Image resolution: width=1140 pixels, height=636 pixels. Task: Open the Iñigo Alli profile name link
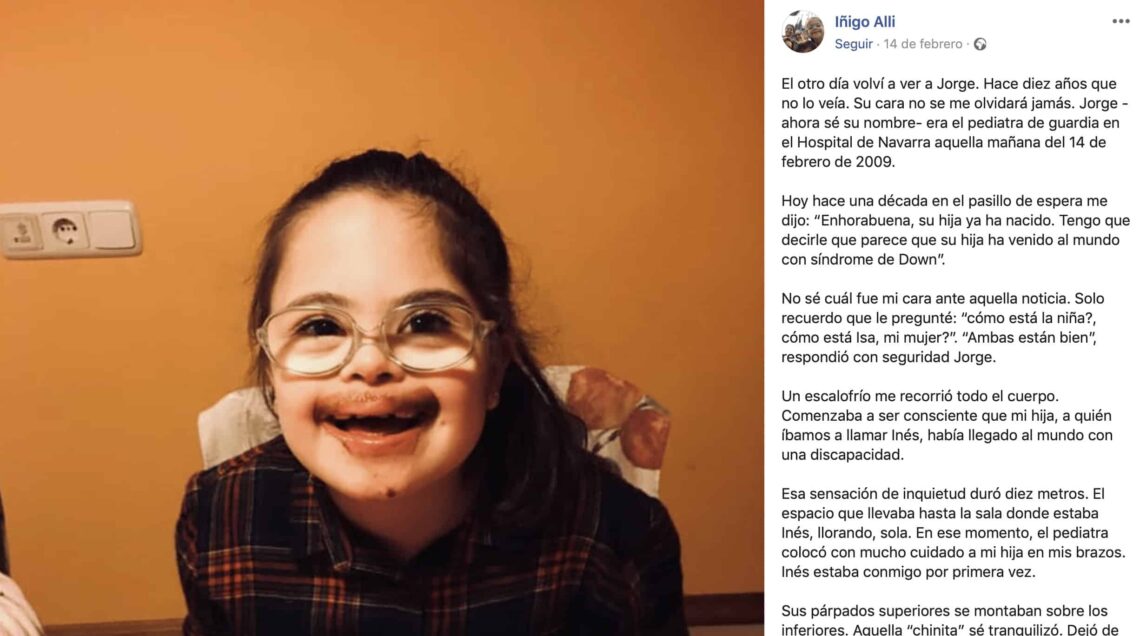point(865,22)
